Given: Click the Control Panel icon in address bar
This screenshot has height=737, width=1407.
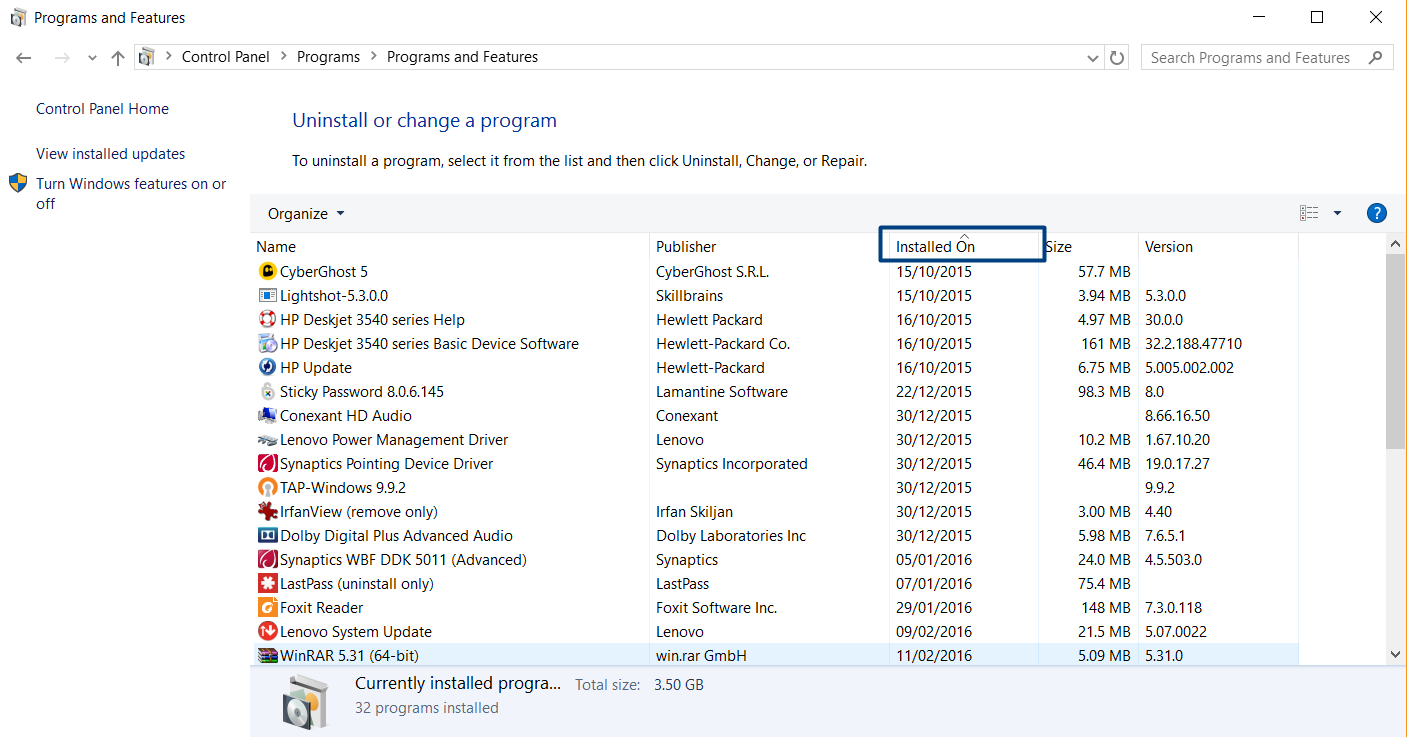Looking at the screenshot, I should [147, 57].
